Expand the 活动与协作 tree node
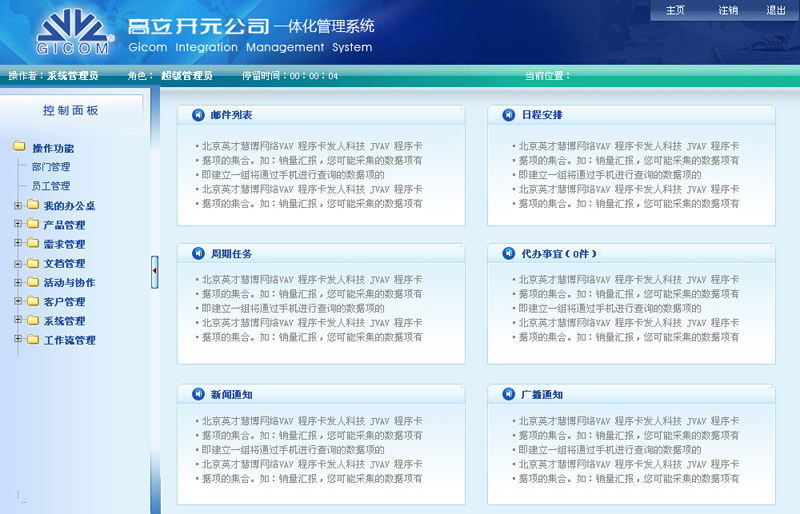The height and width of the screenshot is (514, 800). 18,282
